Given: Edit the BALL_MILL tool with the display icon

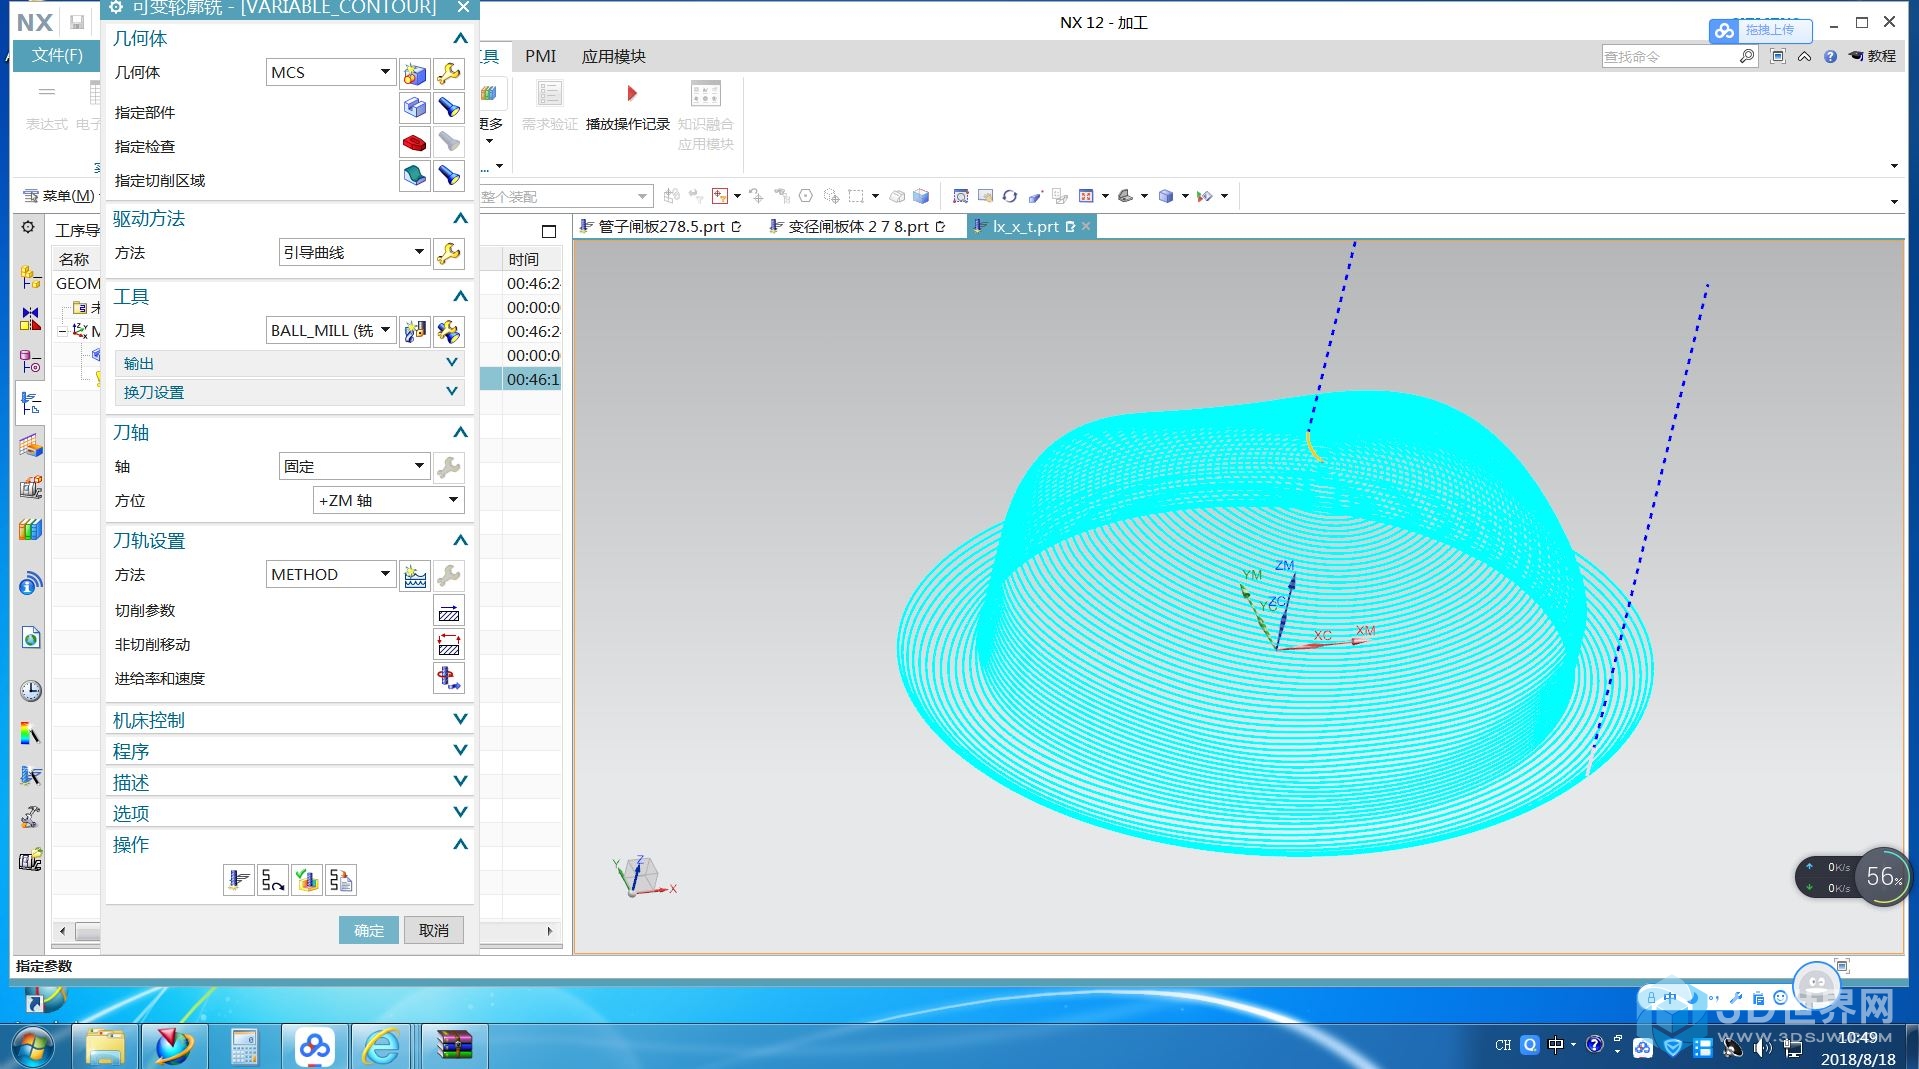Looking at the screenshot, I should tap(449, 331).
